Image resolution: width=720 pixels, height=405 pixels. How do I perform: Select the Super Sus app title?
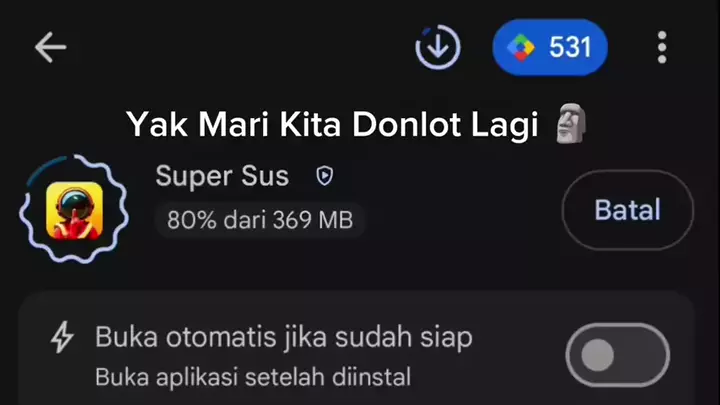tap(222, 176)
